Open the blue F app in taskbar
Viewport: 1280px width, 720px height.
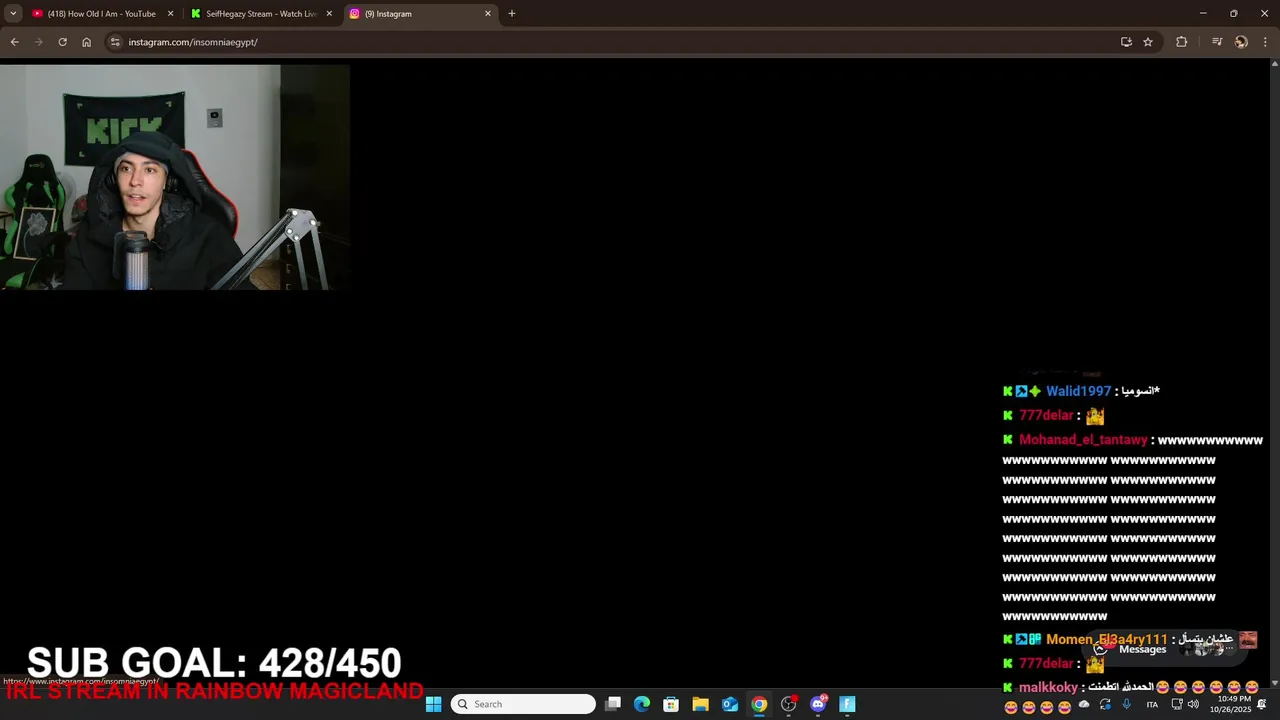pos(847,704)
